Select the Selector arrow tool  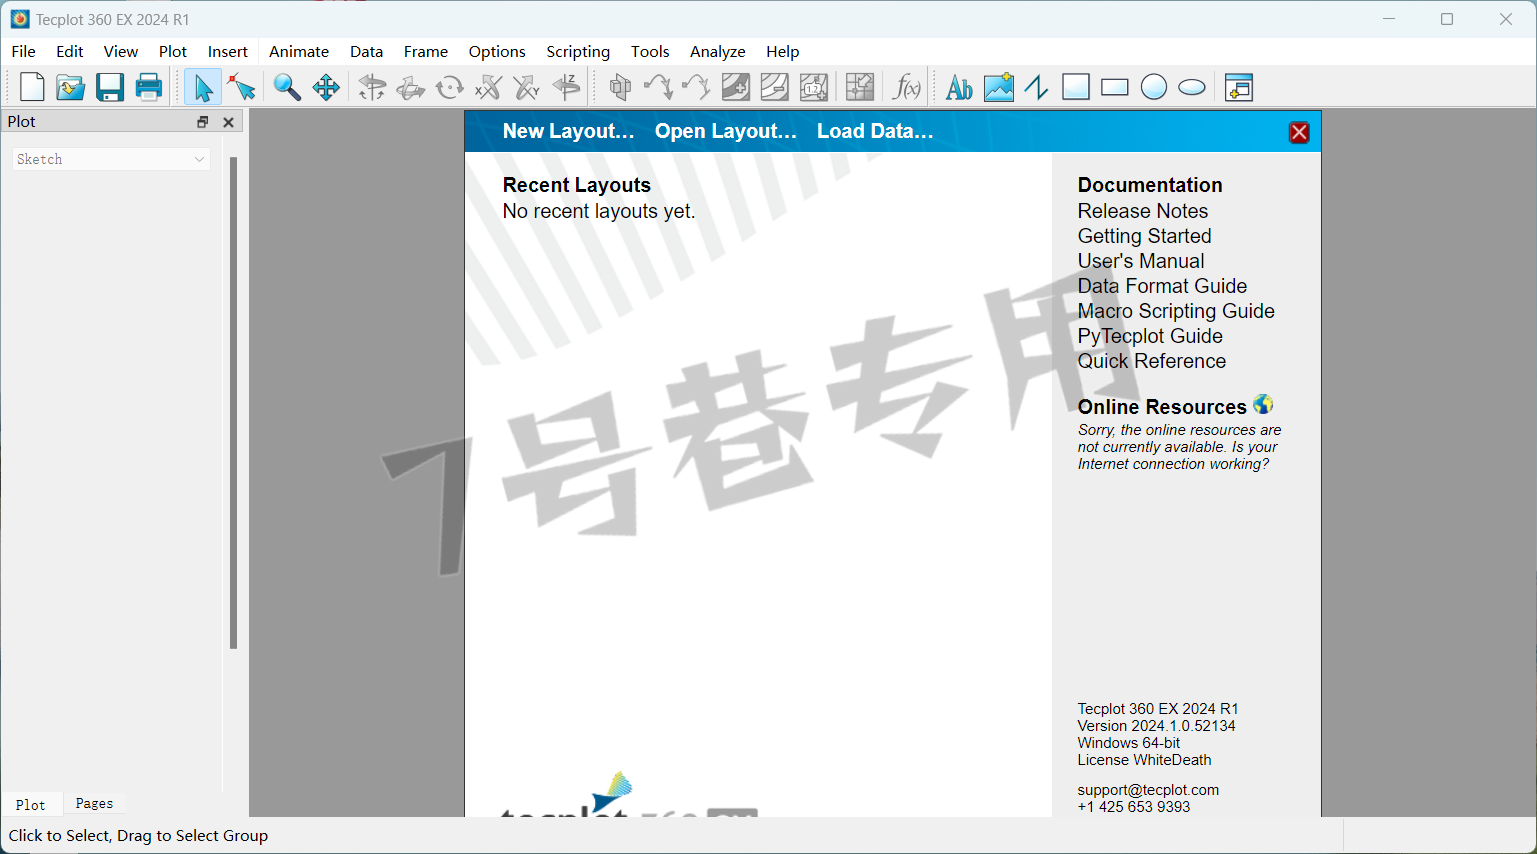[x=203, y=88]
